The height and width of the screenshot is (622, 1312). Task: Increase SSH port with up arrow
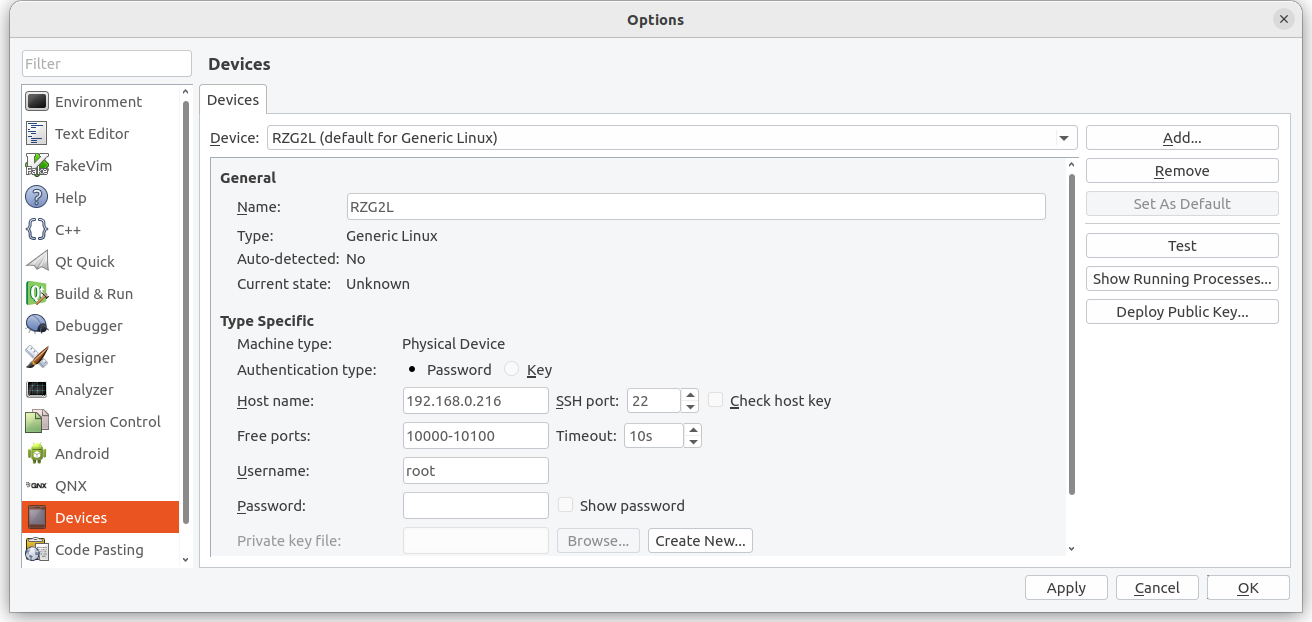[x=690, y=395]
